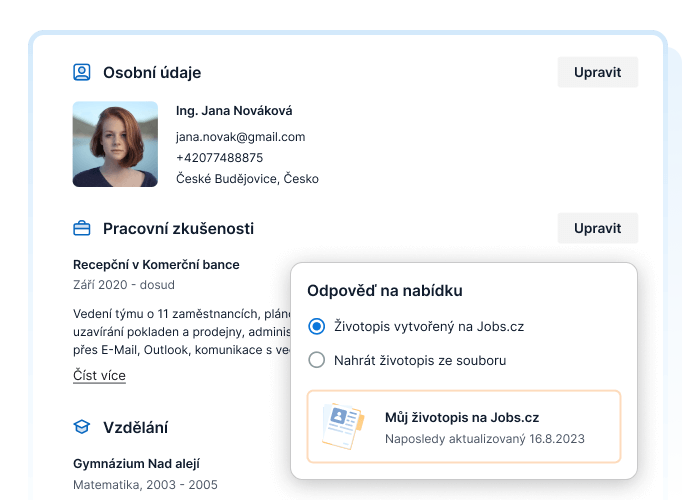Select the 'Recepční v Komerční bance' job title

[x=156, y=265]
